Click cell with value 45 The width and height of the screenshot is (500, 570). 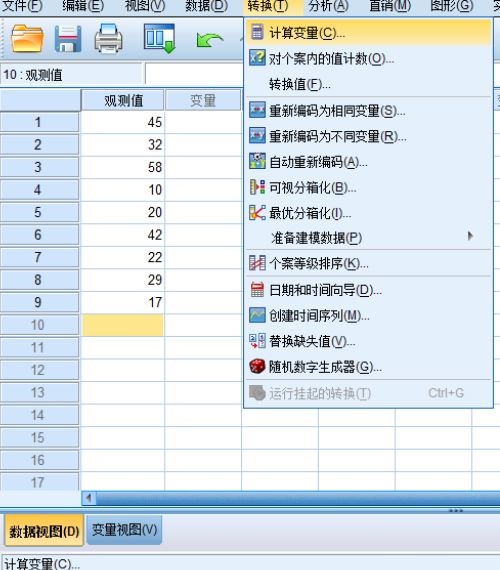[123, 122]
